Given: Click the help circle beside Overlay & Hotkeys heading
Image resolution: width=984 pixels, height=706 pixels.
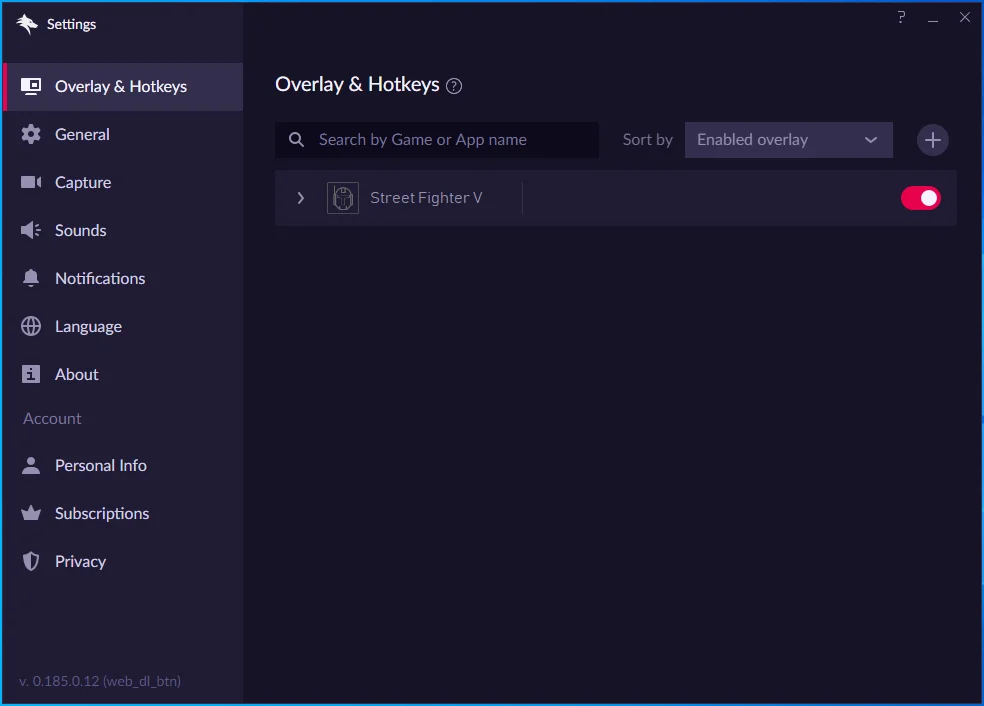Looking at the screenshot, I should pyautogui.click(x=454, y=86).
